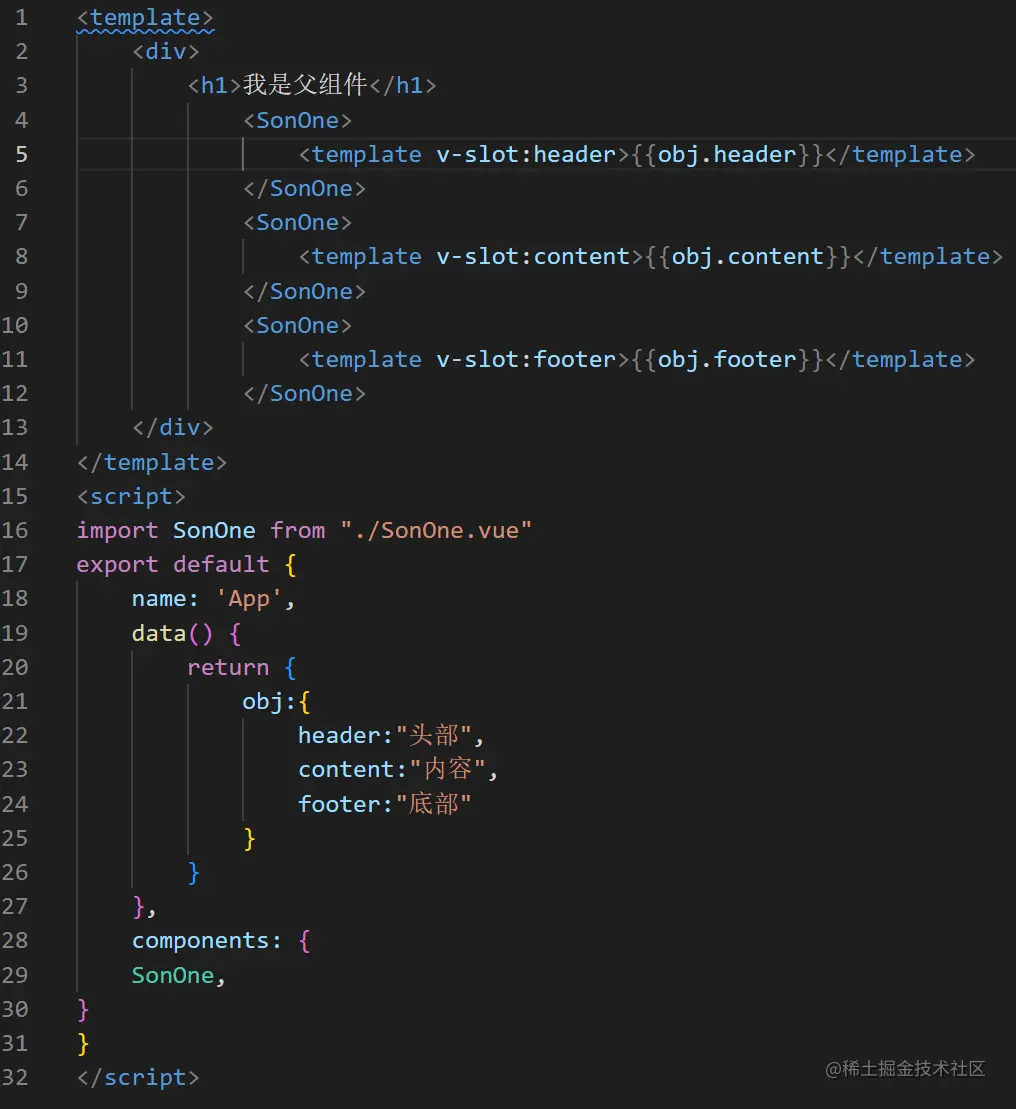1016x1109 pixels.
Task: Click the green SonOne on line 29
Action: click(173, 975)
